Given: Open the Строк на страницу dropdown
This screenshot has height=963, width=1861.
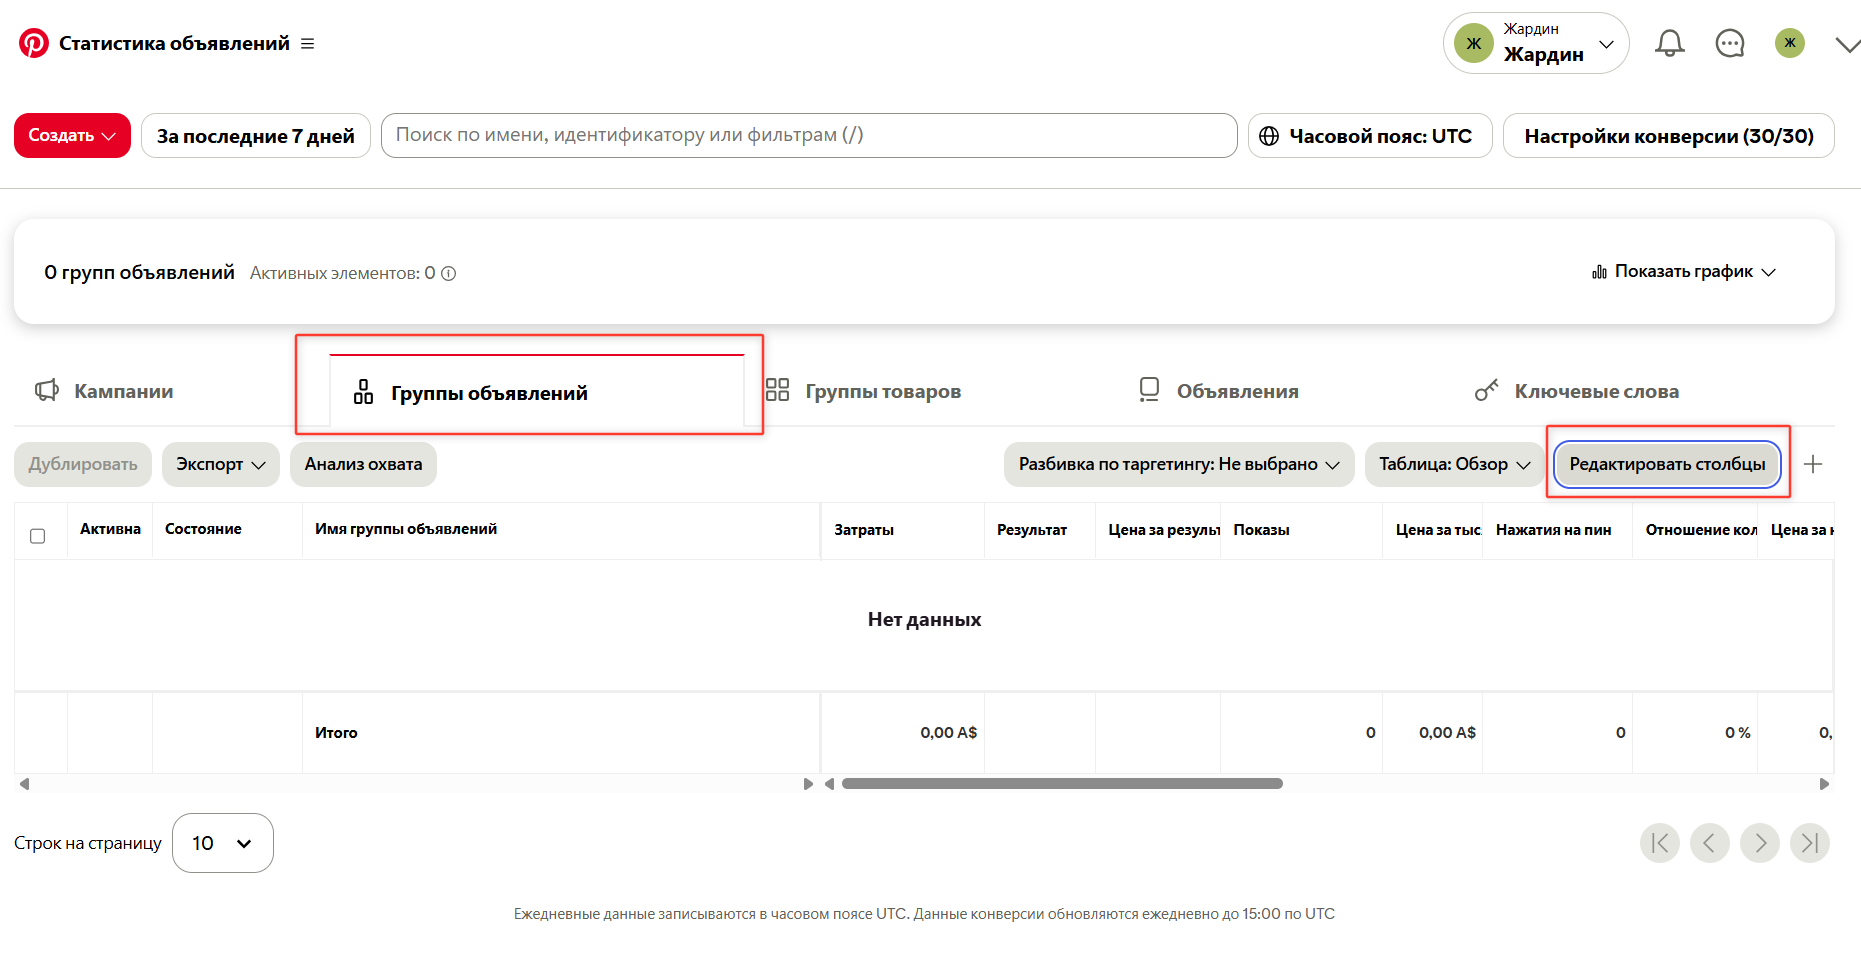Looking at the screenshot, I should coord(222,843).
